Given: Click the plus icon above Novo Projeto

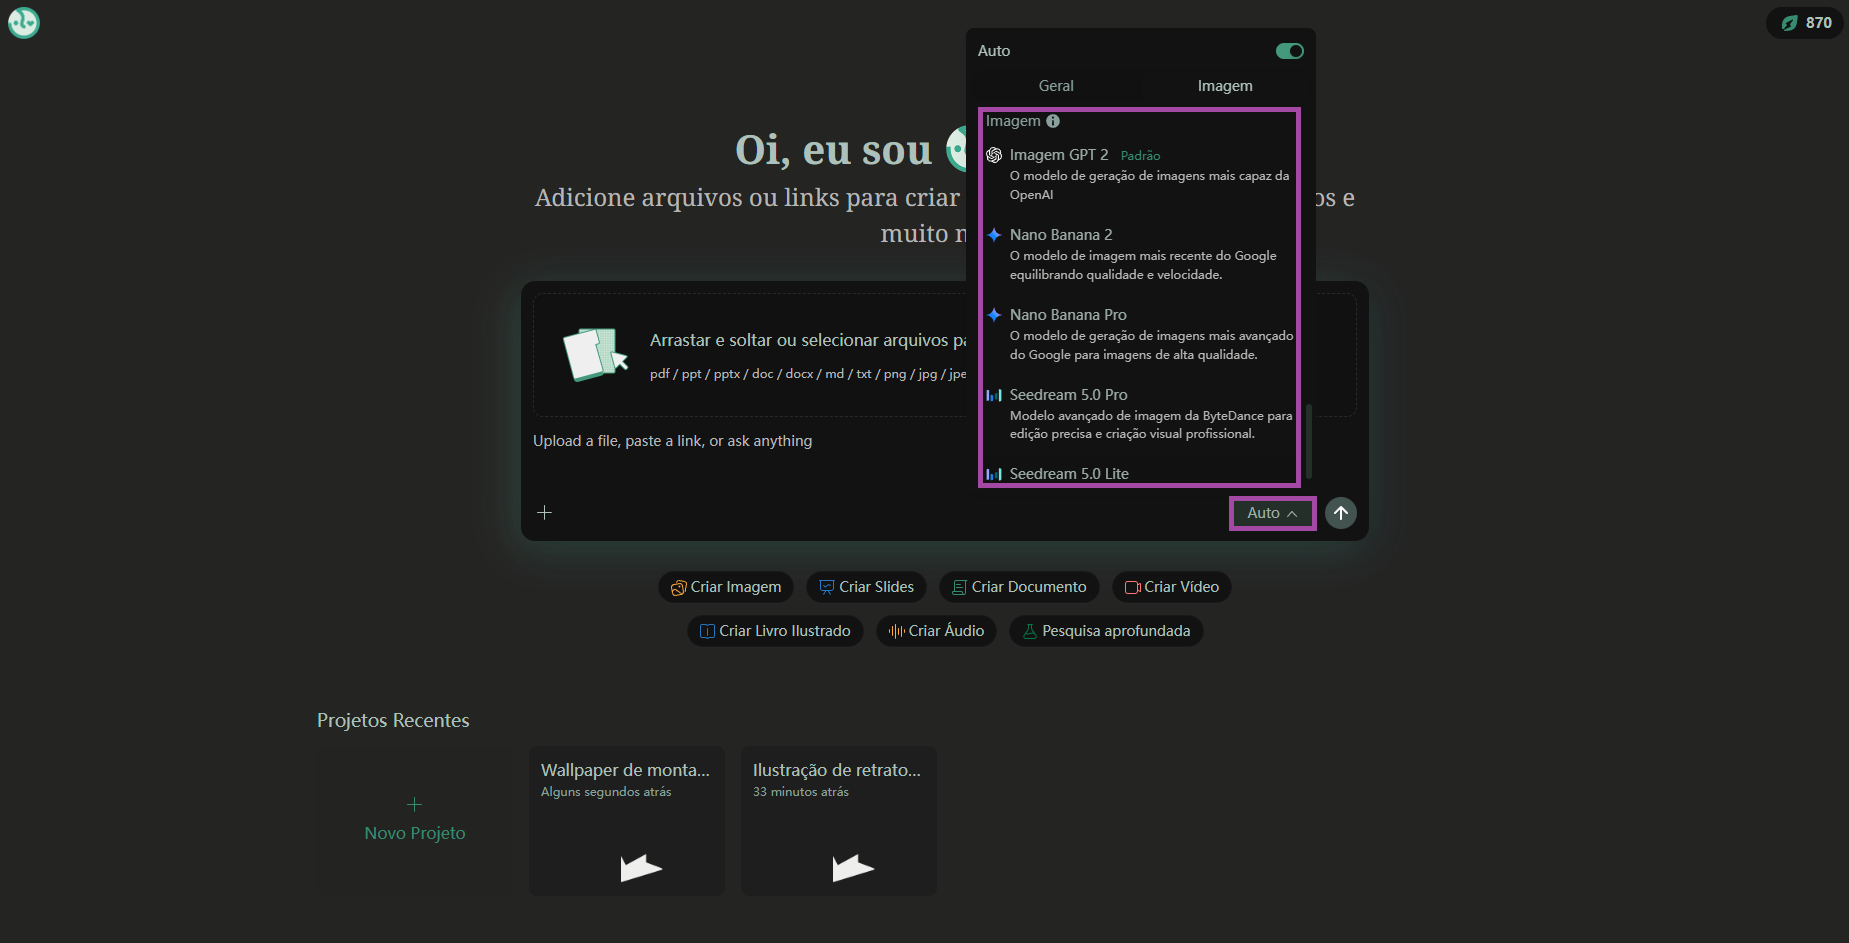Looking at the screenshot, I should [x=414, y=804].
